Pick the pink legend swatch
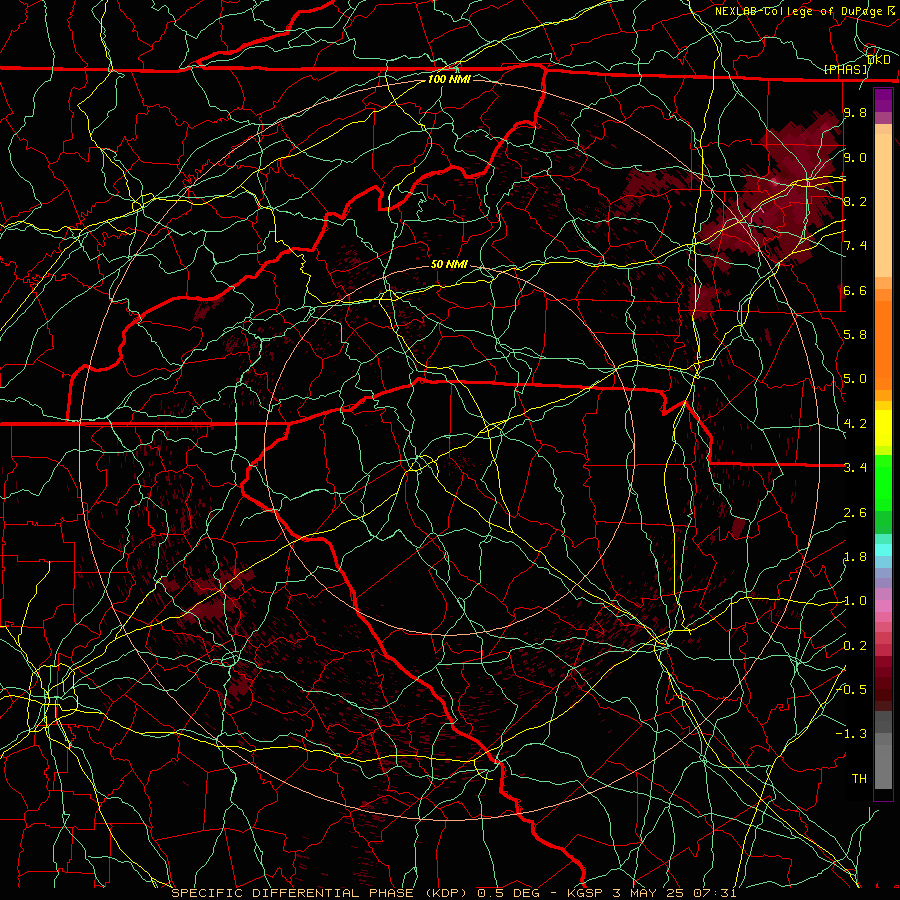Screen dimensions: 900x900 [x=883, y=606]
